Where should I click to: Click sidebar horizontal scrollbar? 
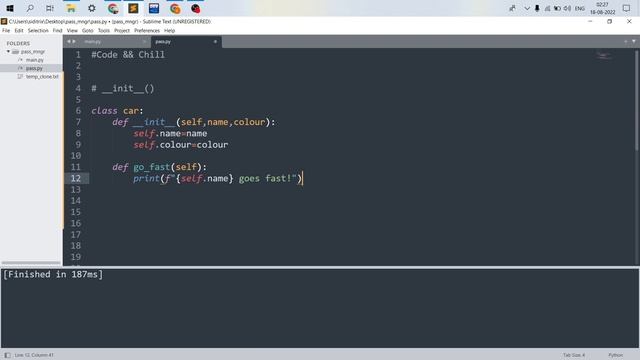pos(31,262)
